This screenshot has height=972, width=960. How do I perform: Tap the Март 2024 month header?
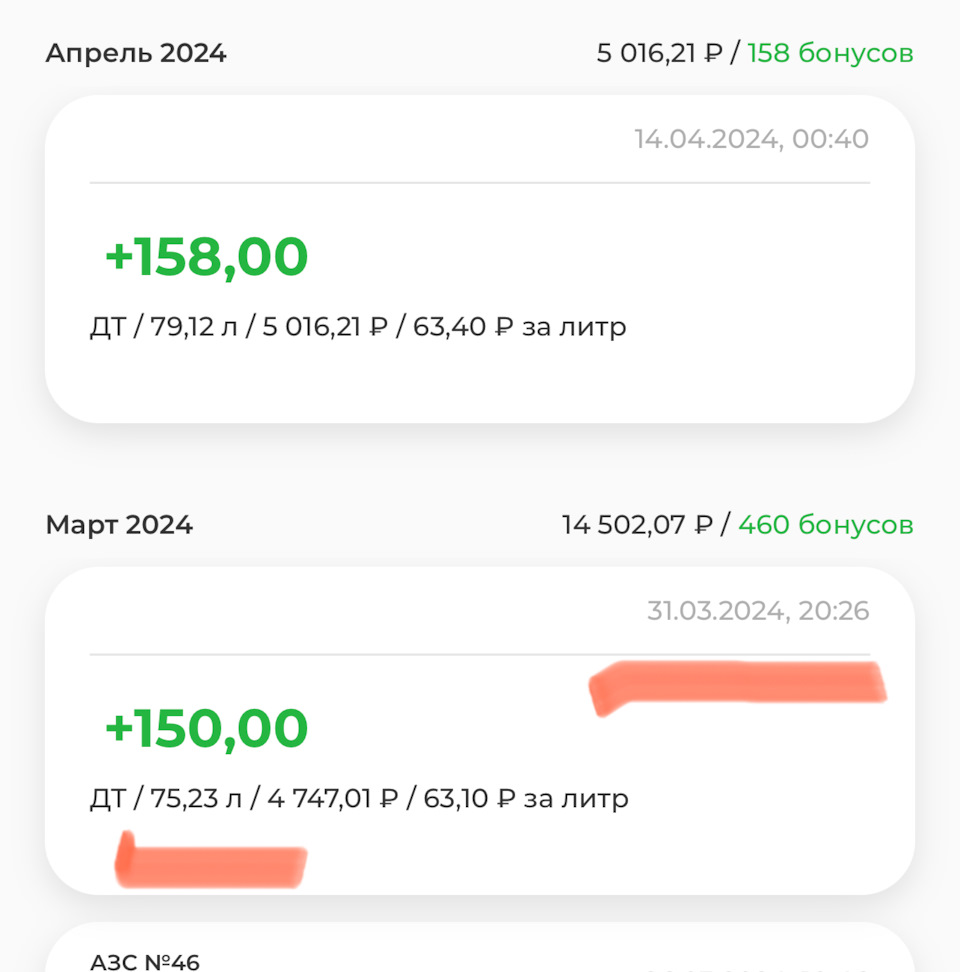[119, 525]
